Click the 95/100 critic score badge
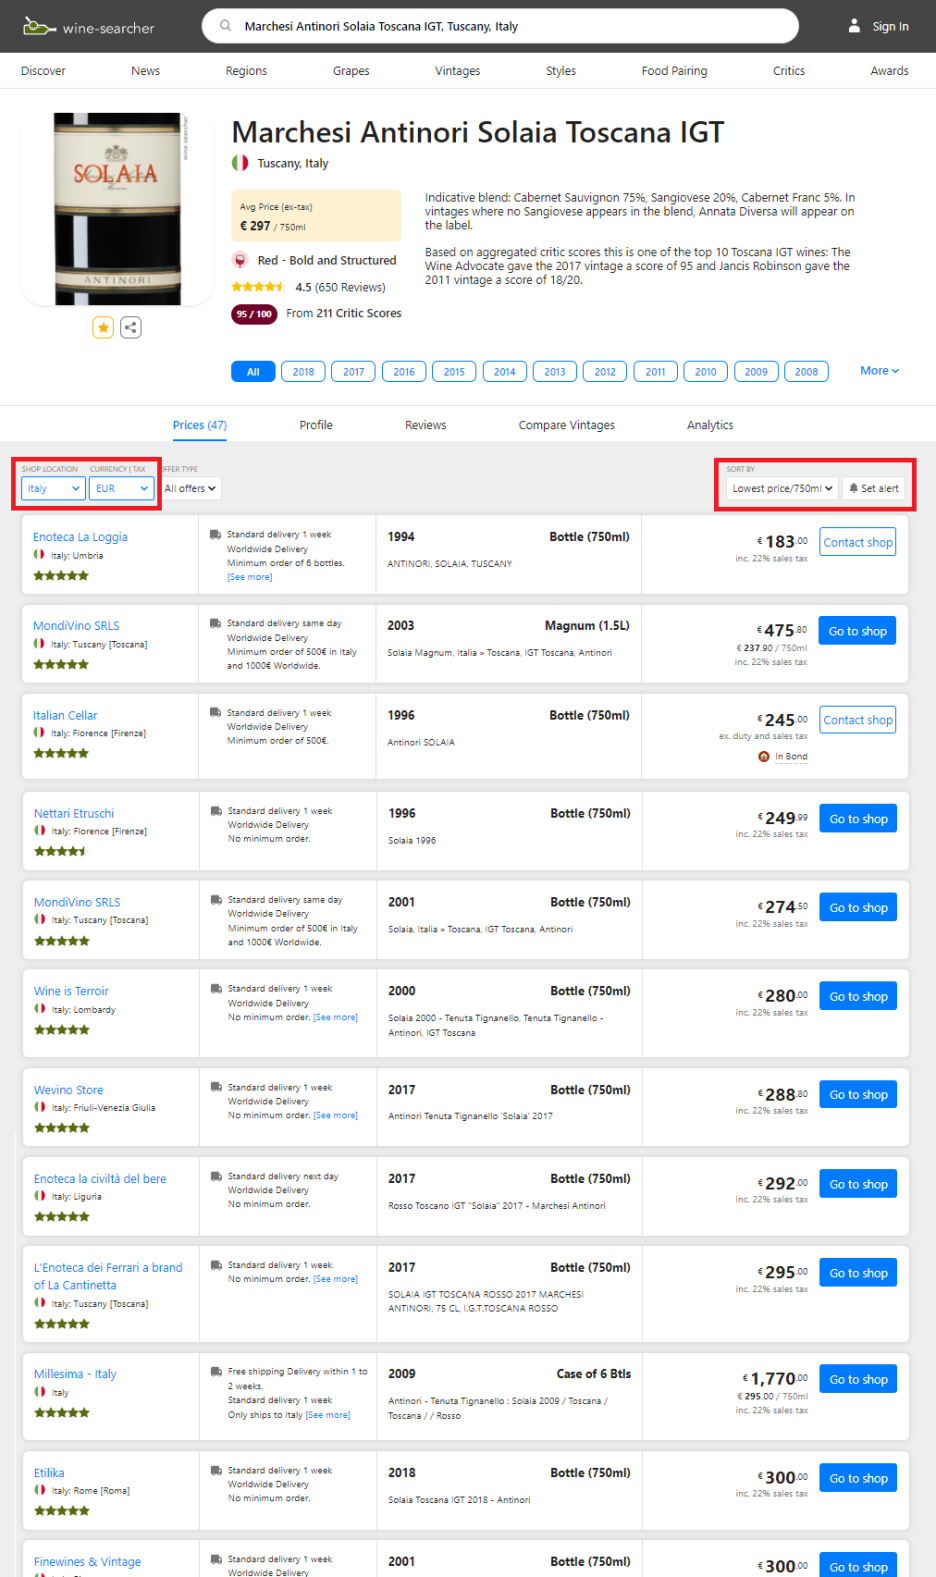936x1577 pixels. 254,314
